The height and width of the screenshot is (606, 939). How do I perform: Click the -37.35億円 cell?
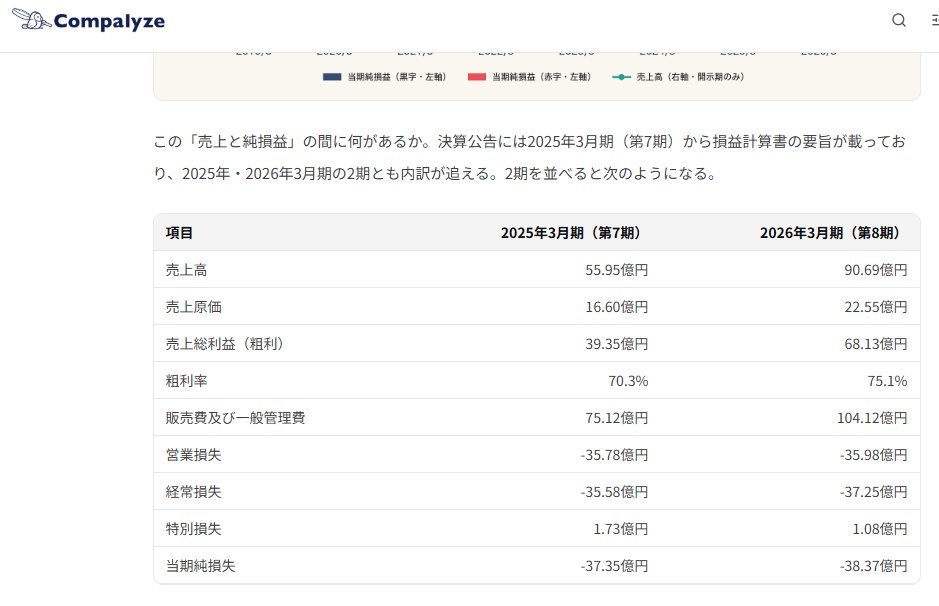[614, 566]
